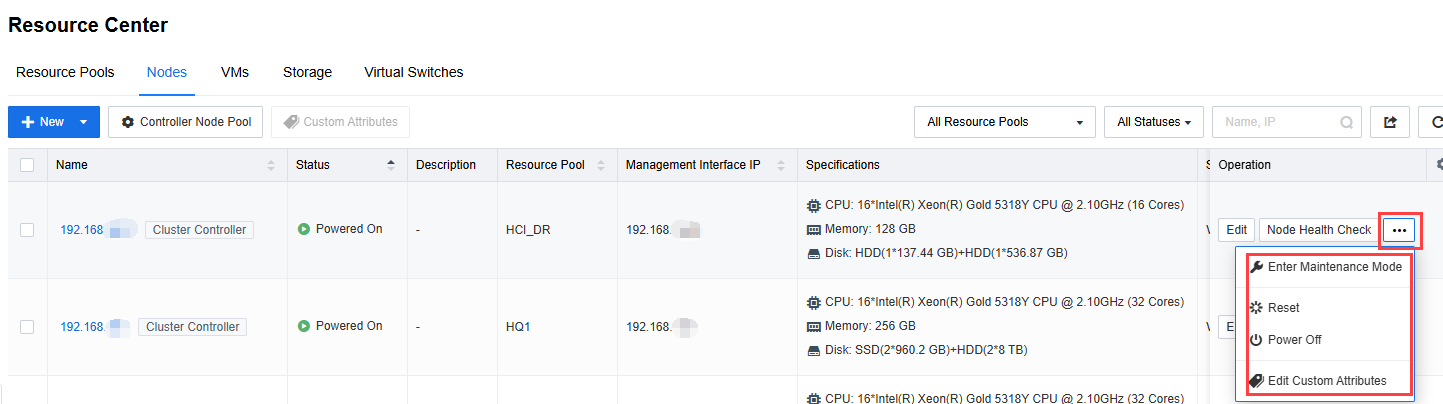Click the three-dots more actions button
Screen dimensions: 1443x404
(1400, 230)
